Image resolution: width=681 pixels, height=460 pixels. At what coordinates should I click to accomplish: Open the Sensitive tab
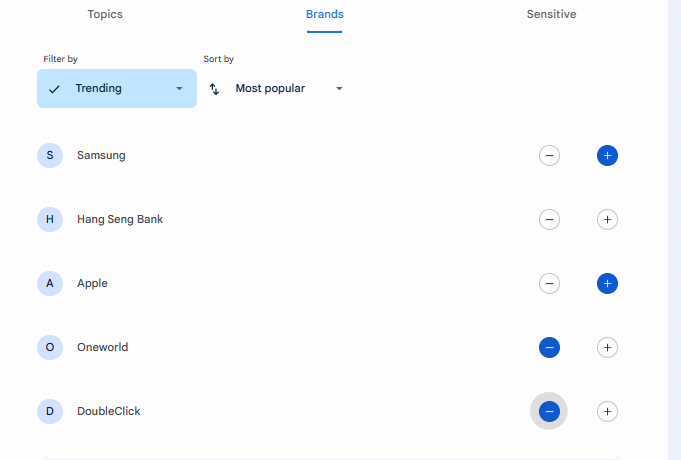[x=551, y=15]
